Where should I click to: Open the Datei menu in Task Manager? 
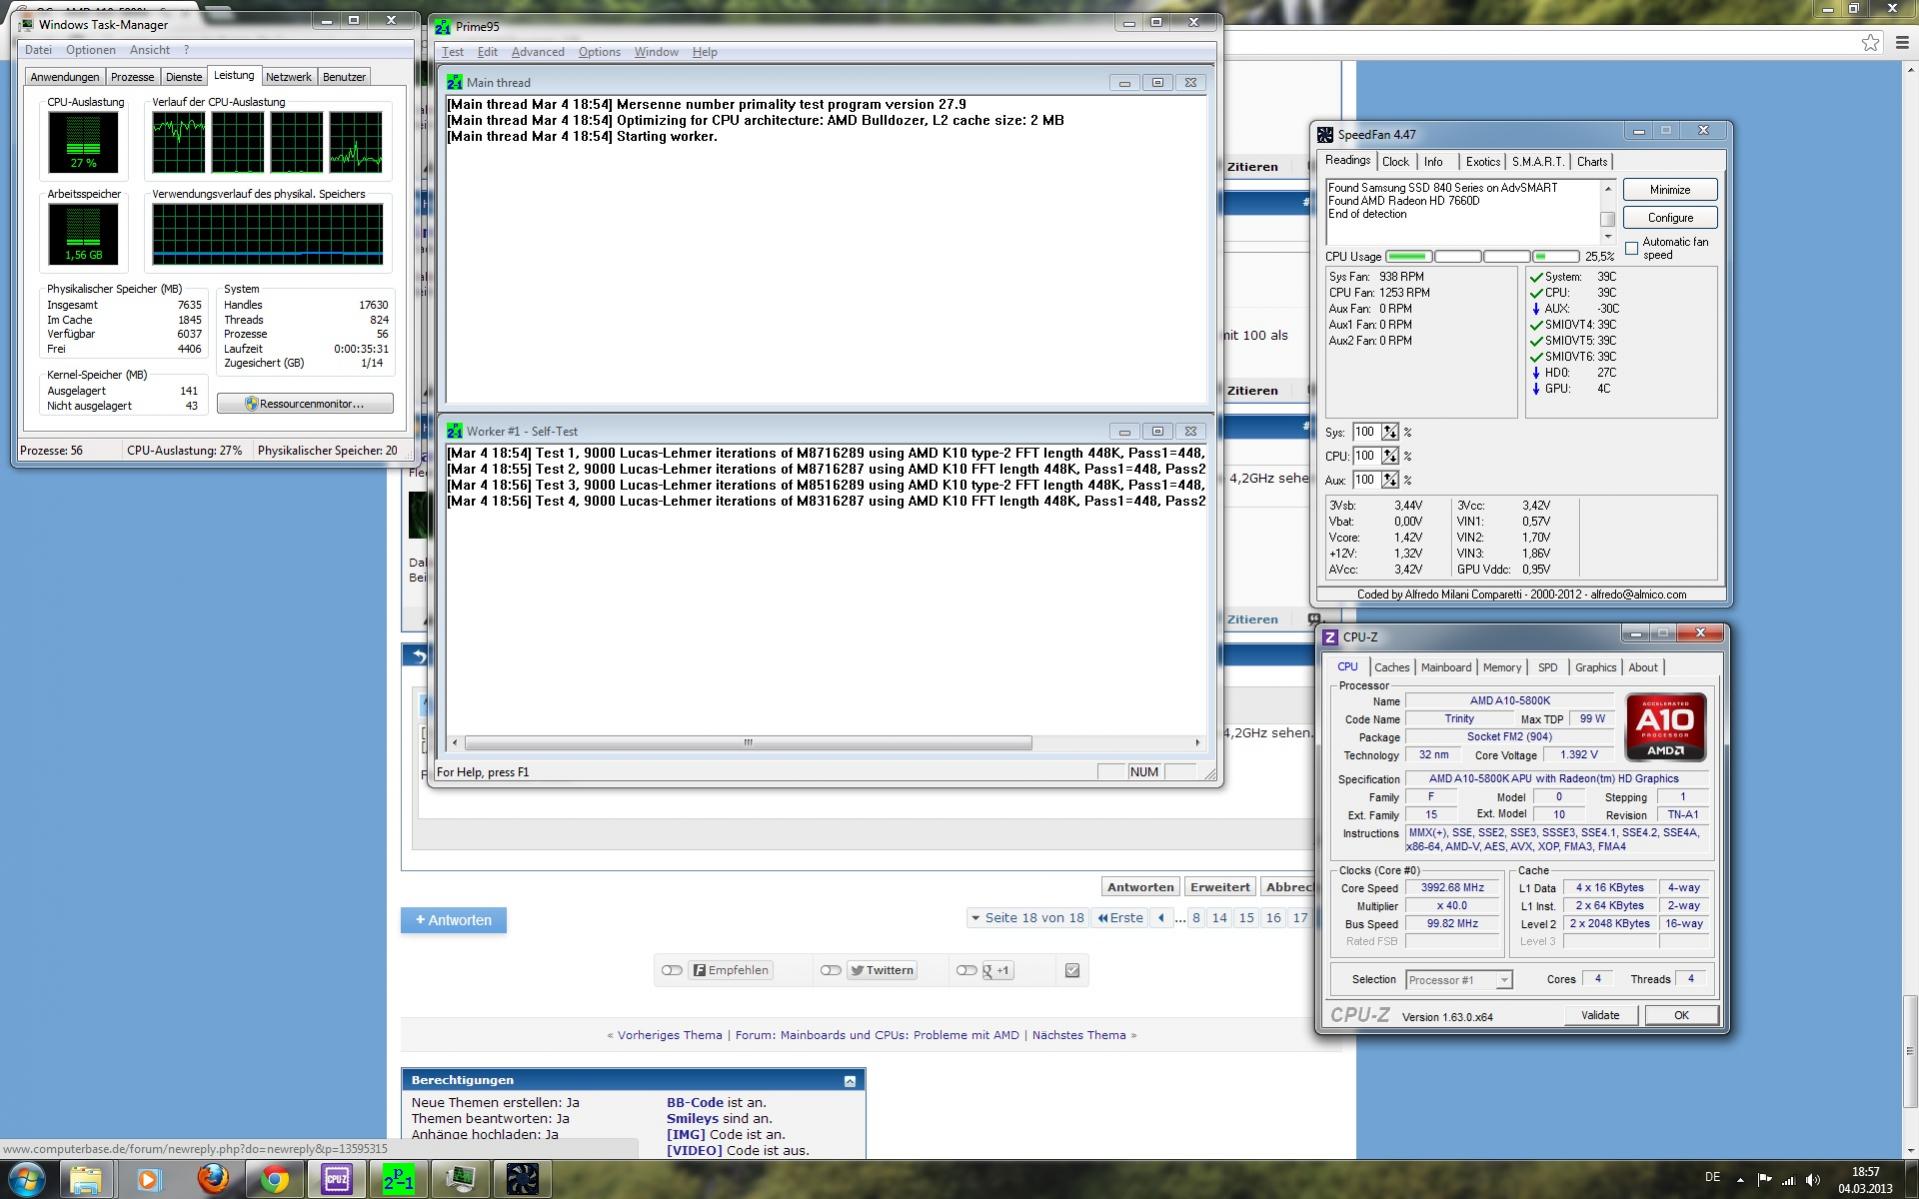38,50
